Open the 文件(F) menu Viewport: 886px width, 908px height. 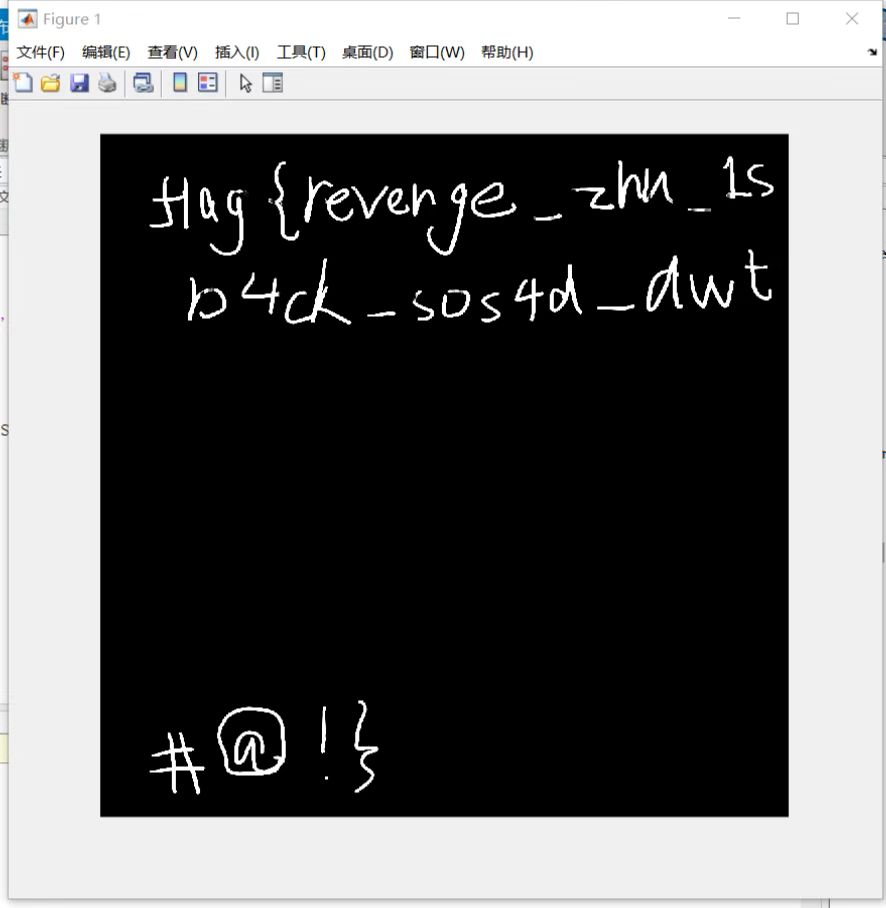pyautogui.click(x=41, y=53)
